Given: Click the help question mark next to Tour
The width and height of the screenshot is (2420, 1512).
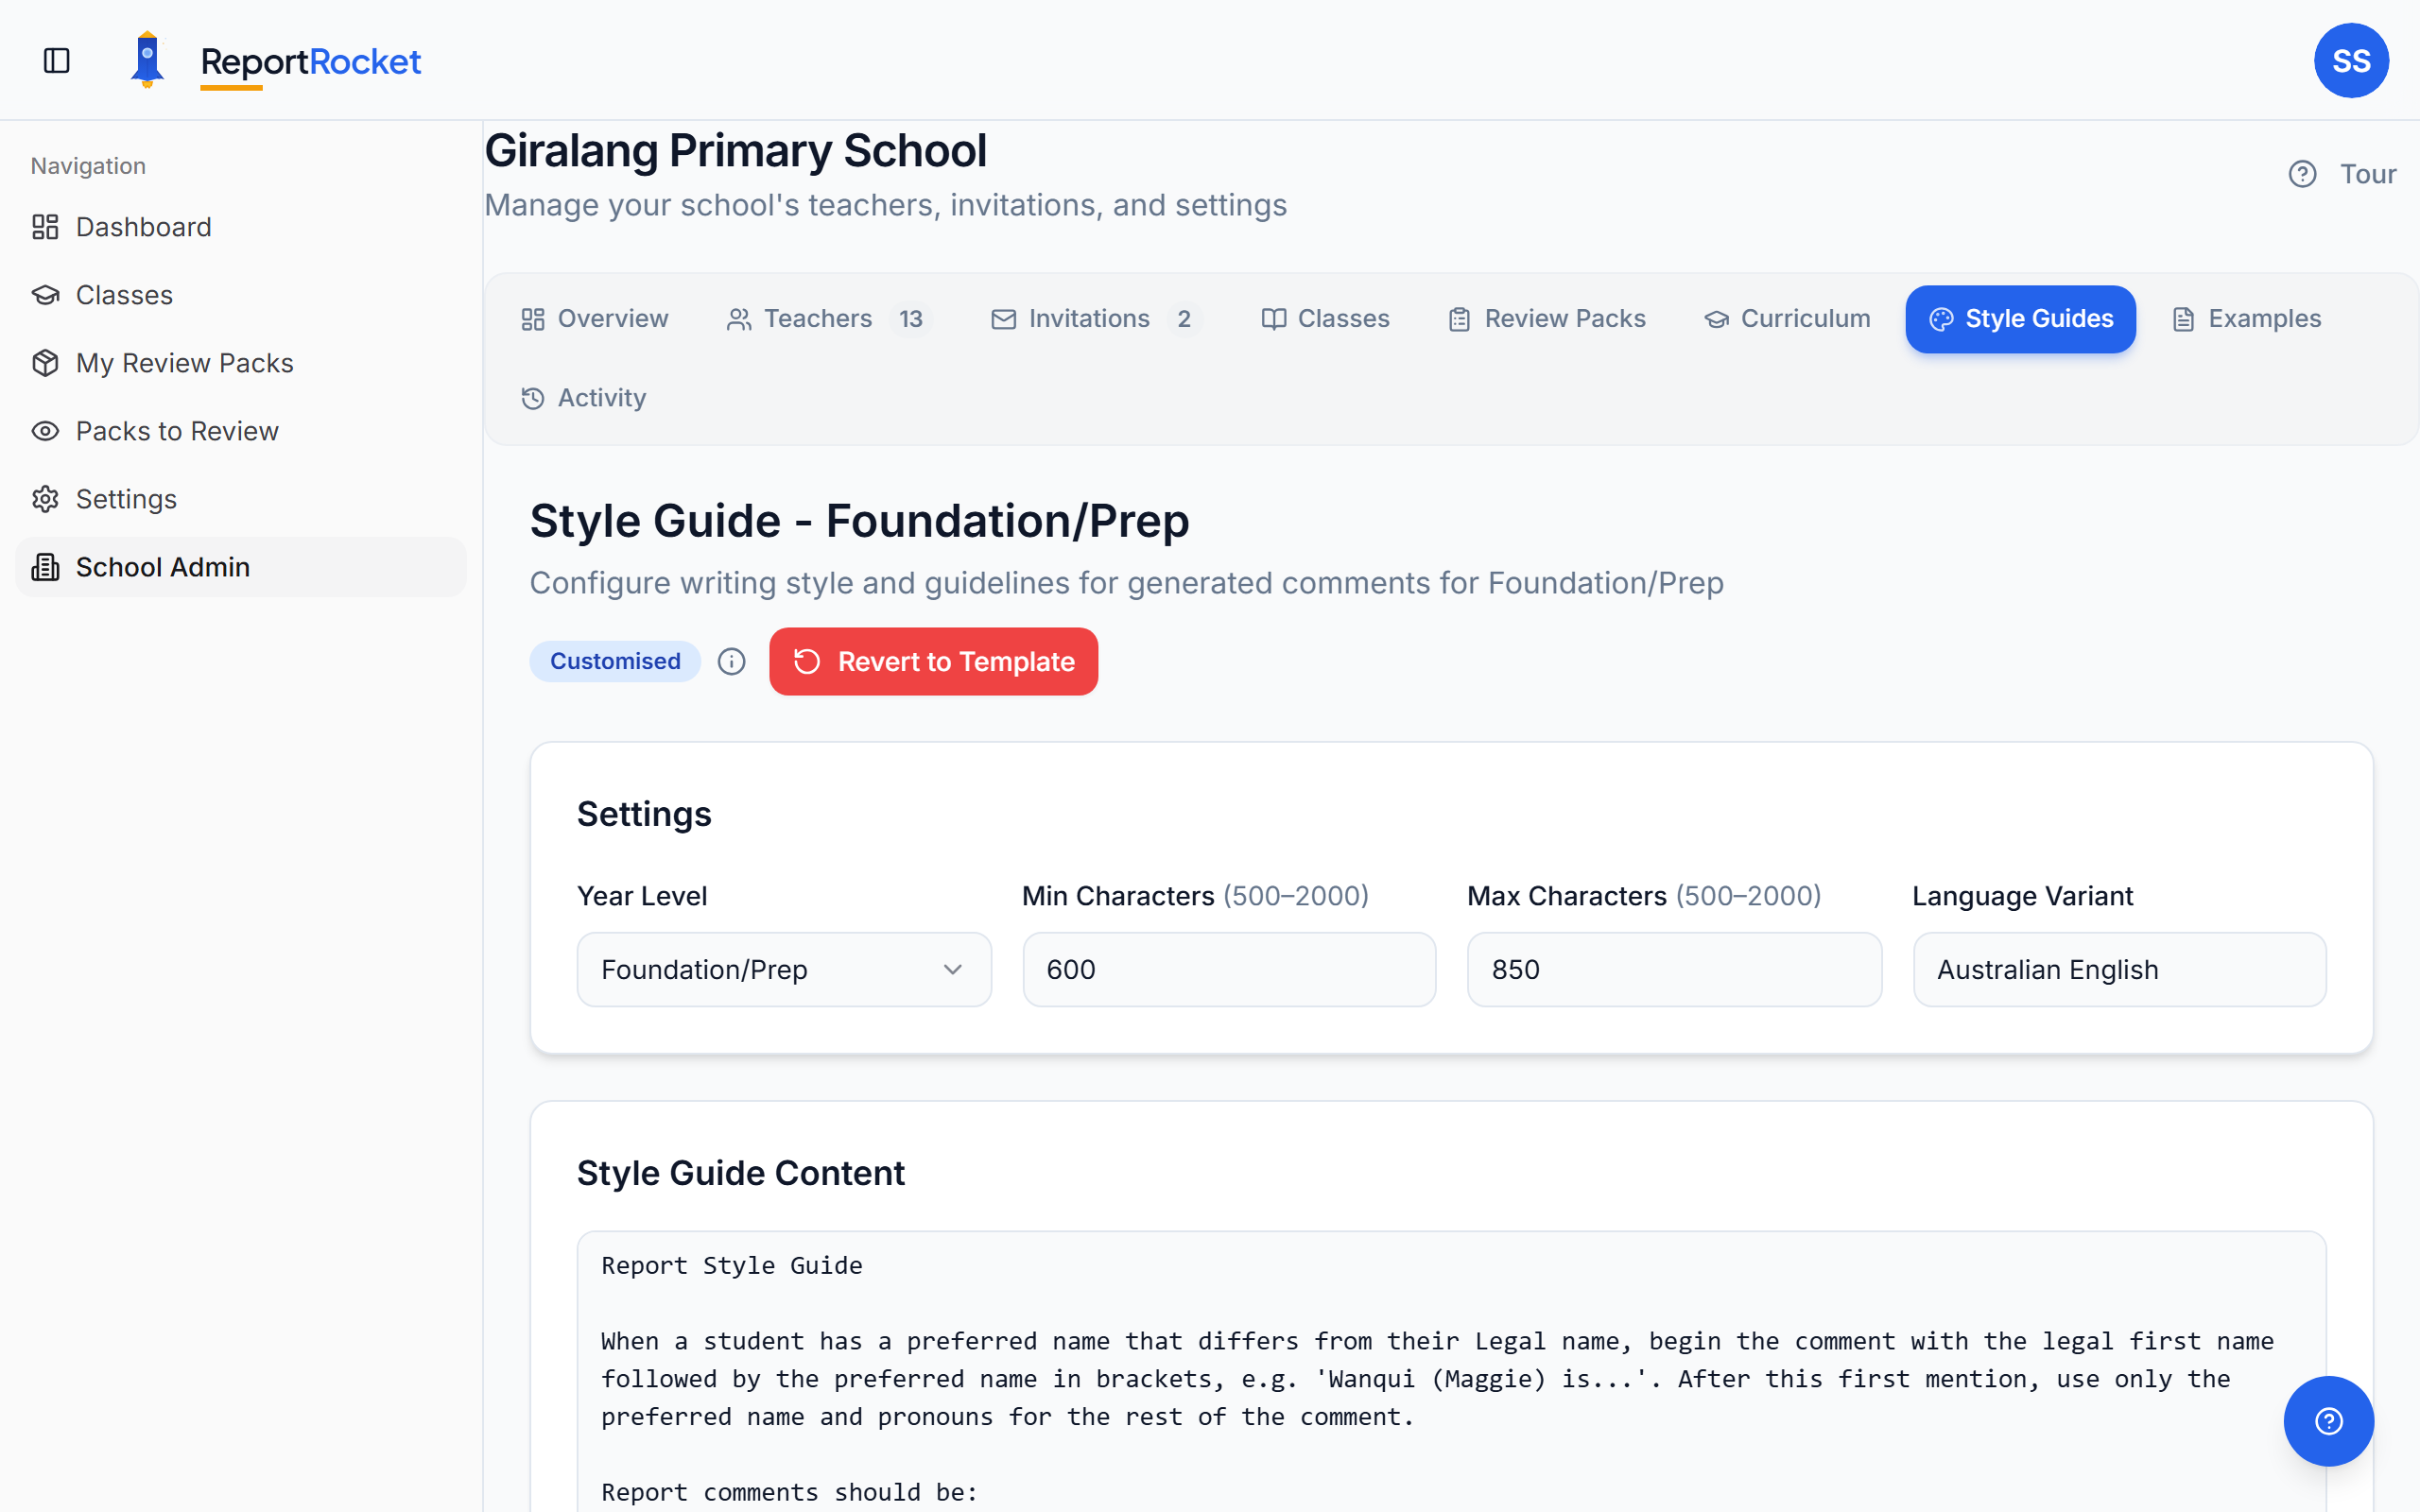Looking at the screenshot, I should (2303, 173).
